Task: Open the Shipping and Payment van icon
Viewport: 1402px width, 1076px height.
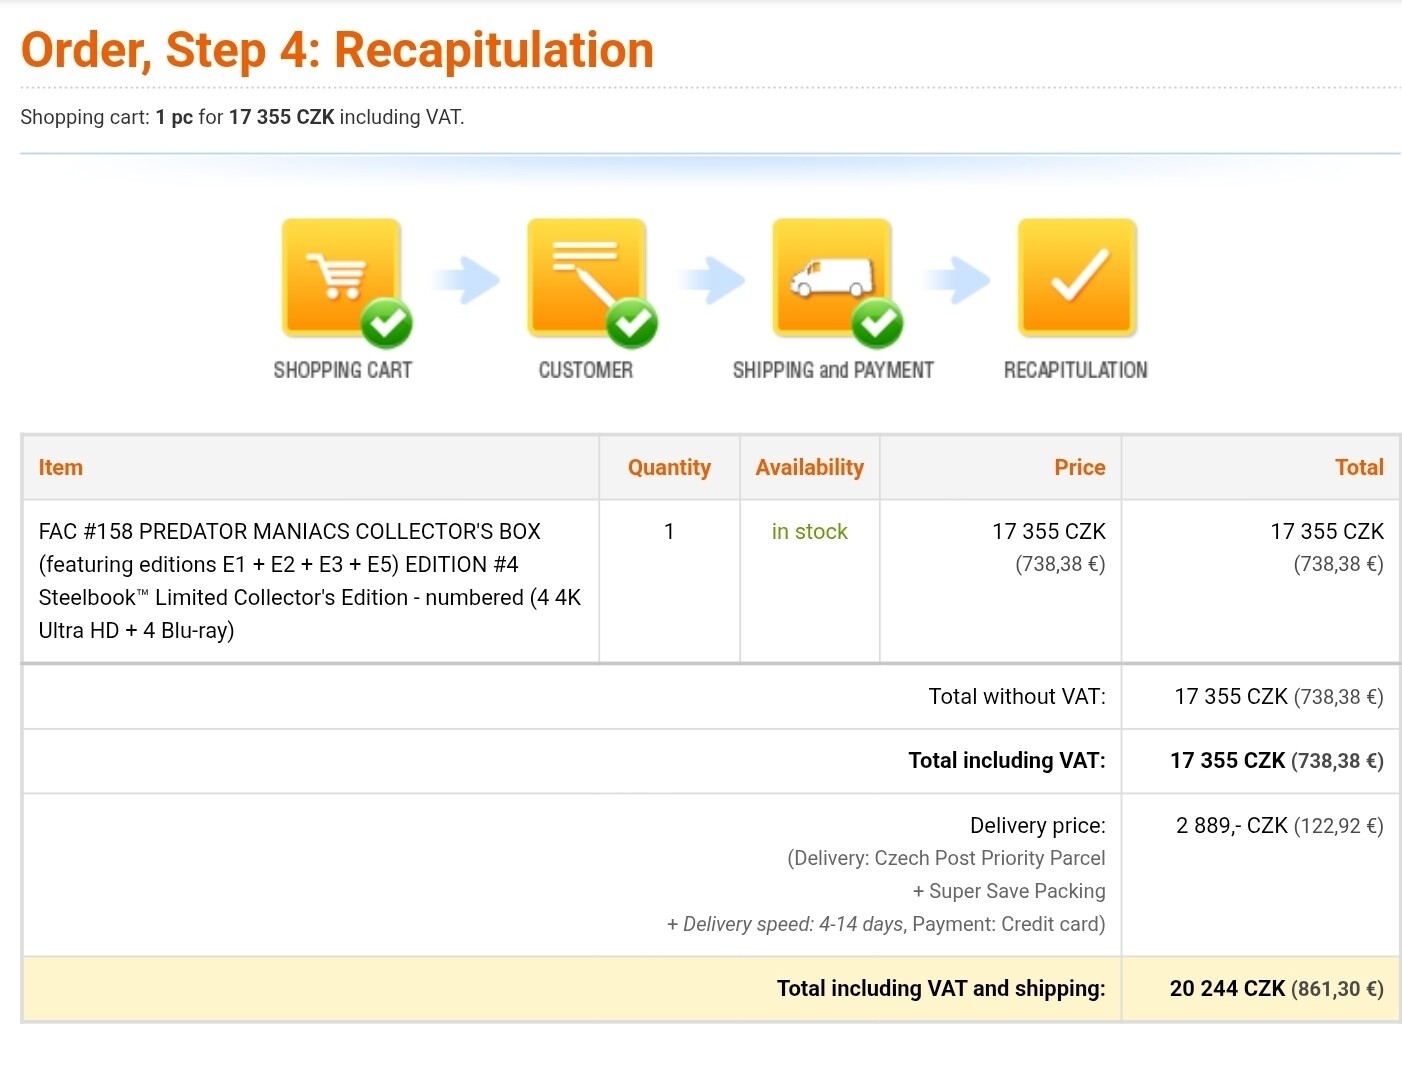Action: coord(832,278)
